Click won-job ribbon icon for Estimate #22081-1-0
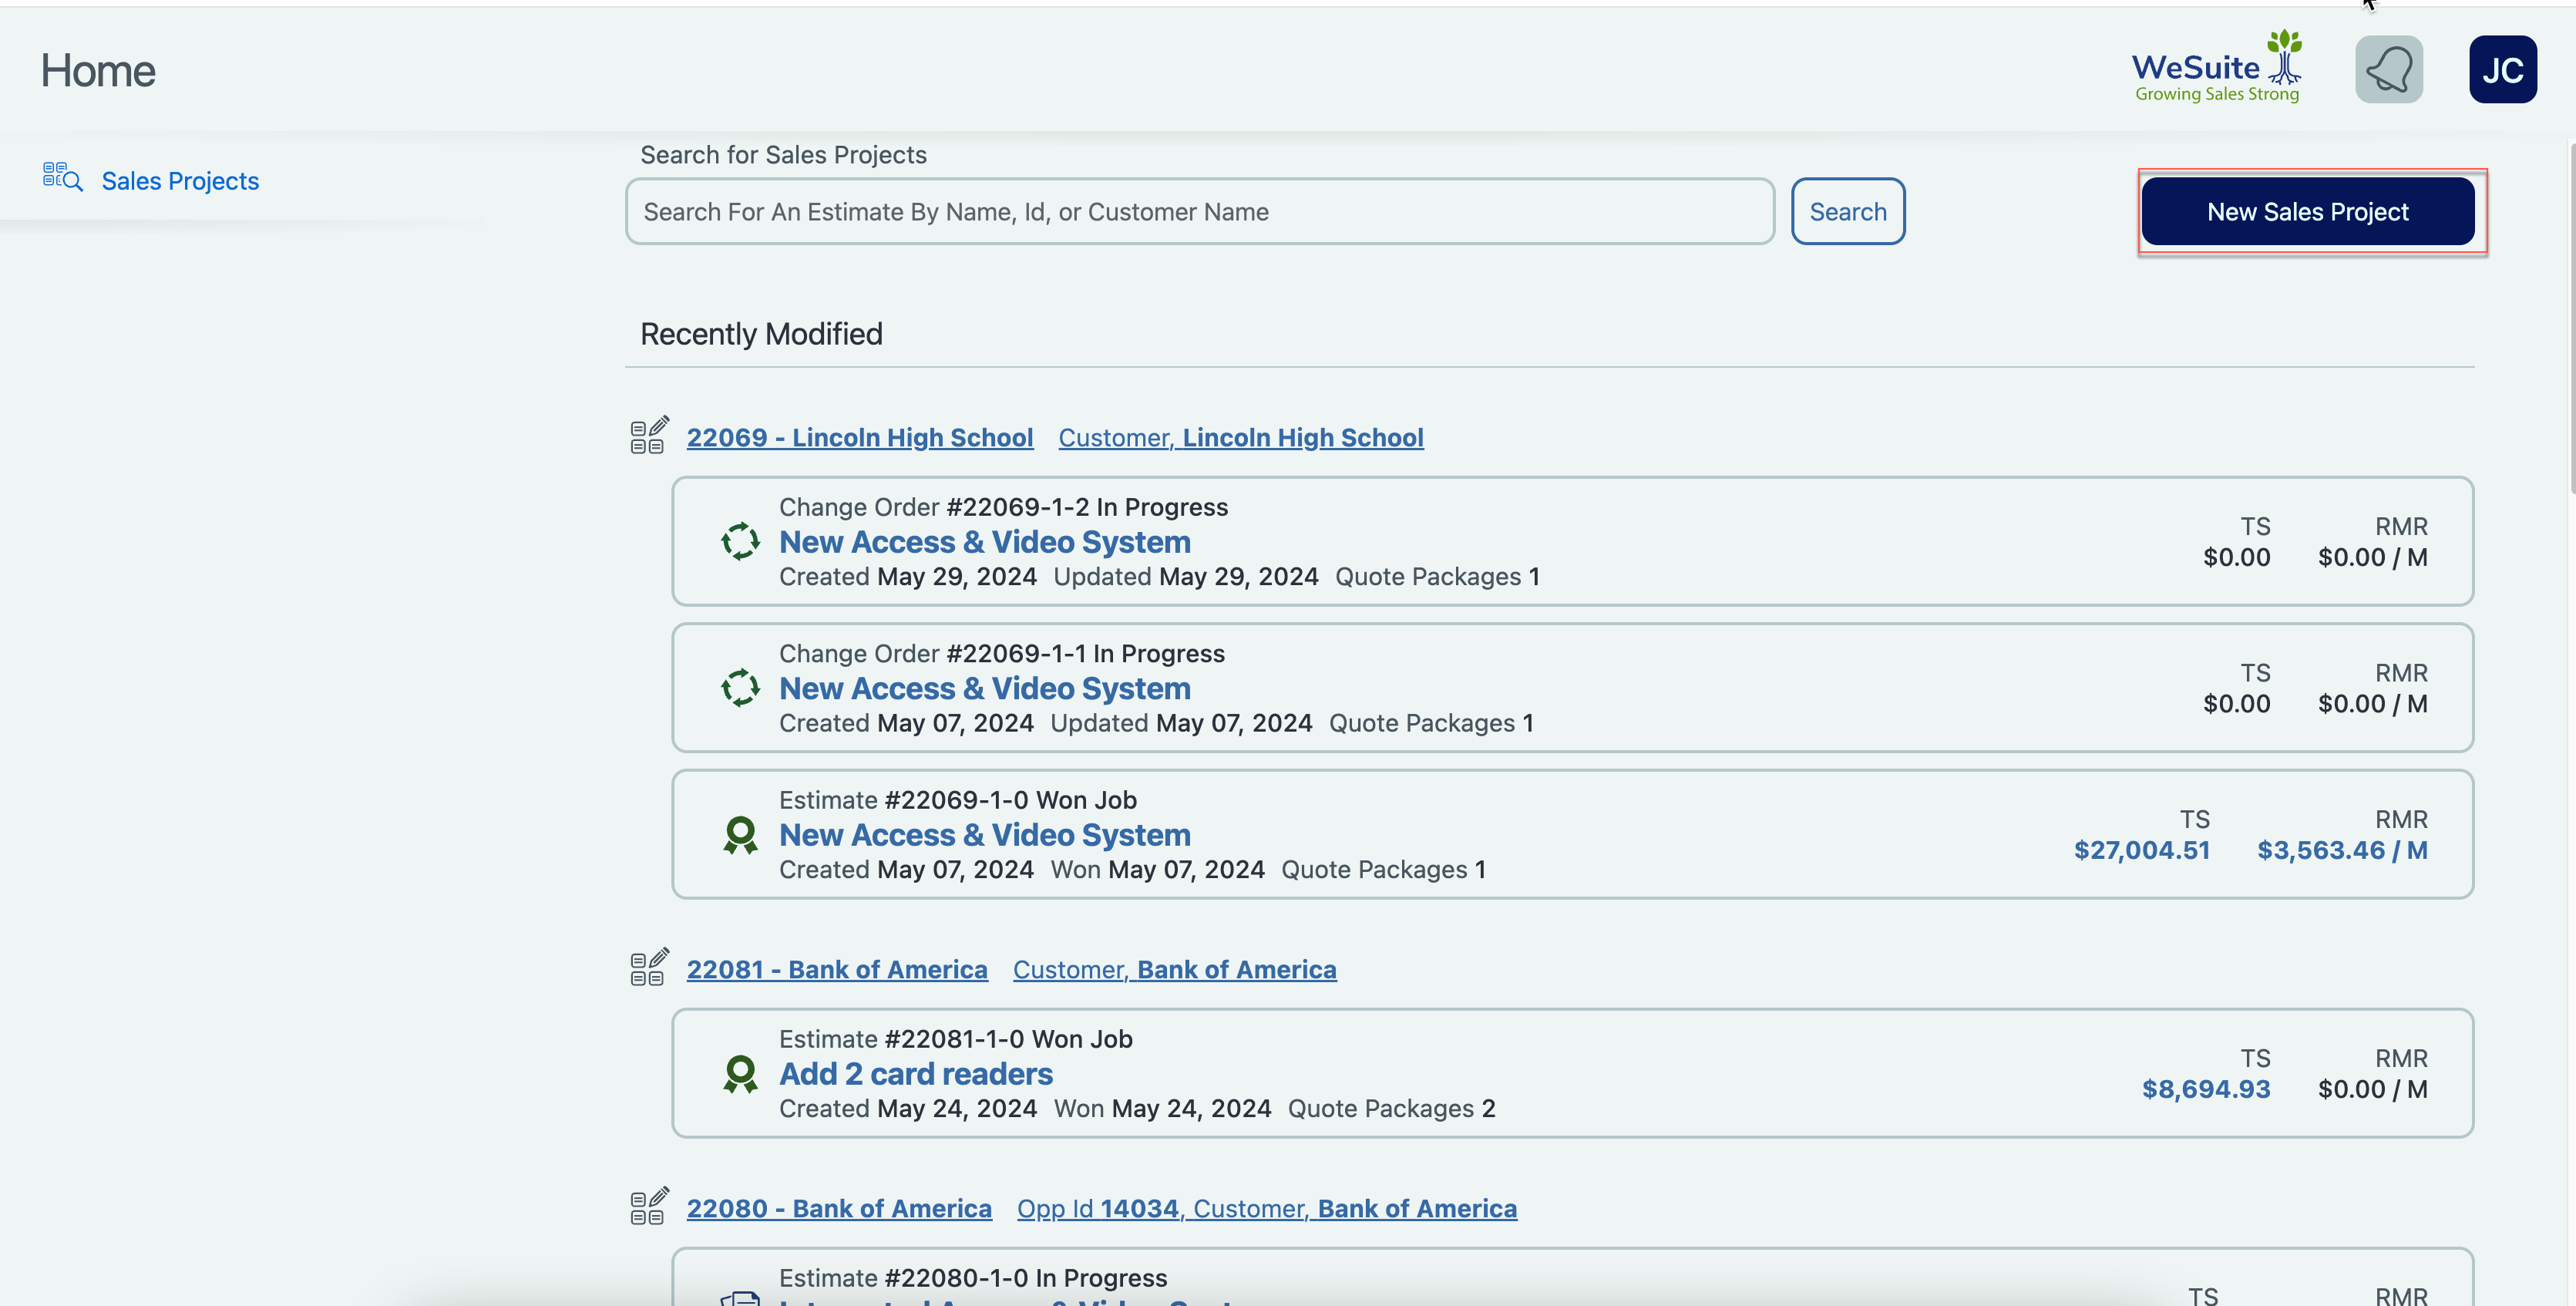Screen dimensions: 2576x1306 coord(740,1074)
